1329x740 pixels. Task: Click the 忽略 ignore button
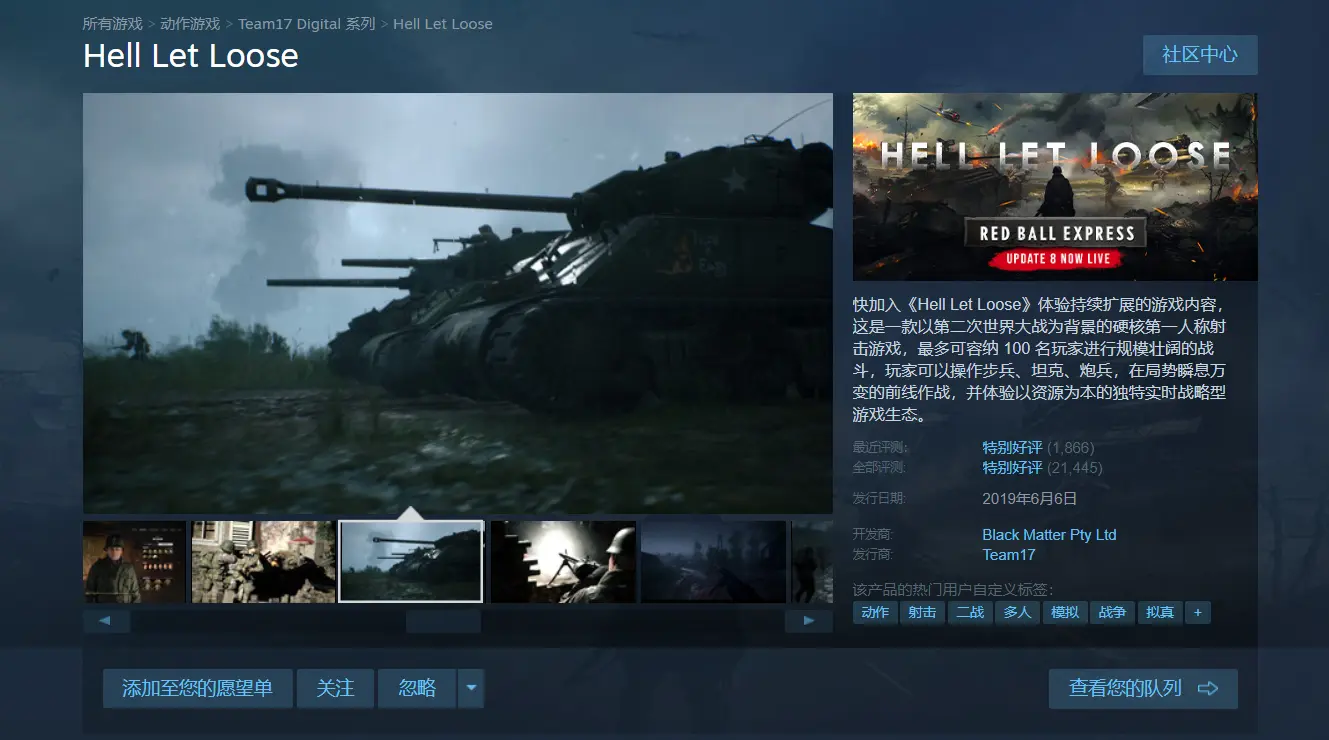(x=417, y=689)
